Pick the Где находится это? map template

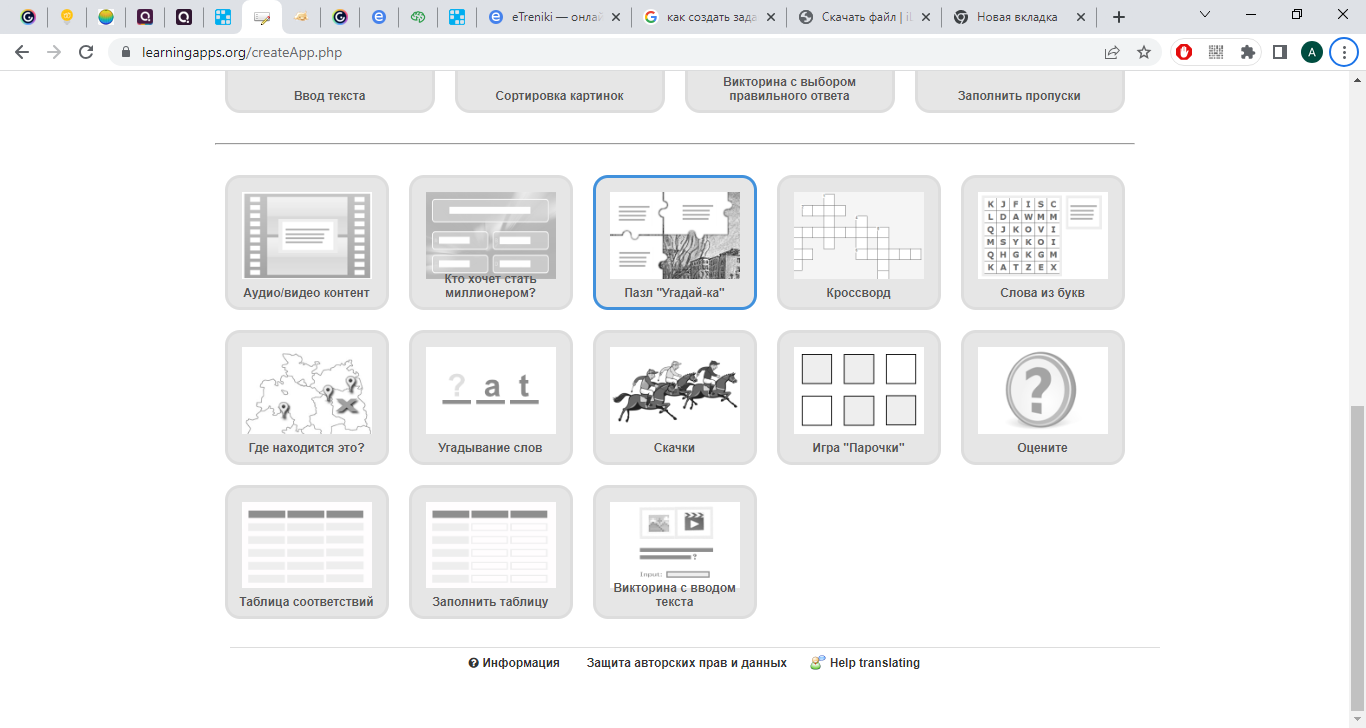tap(306, 397)
